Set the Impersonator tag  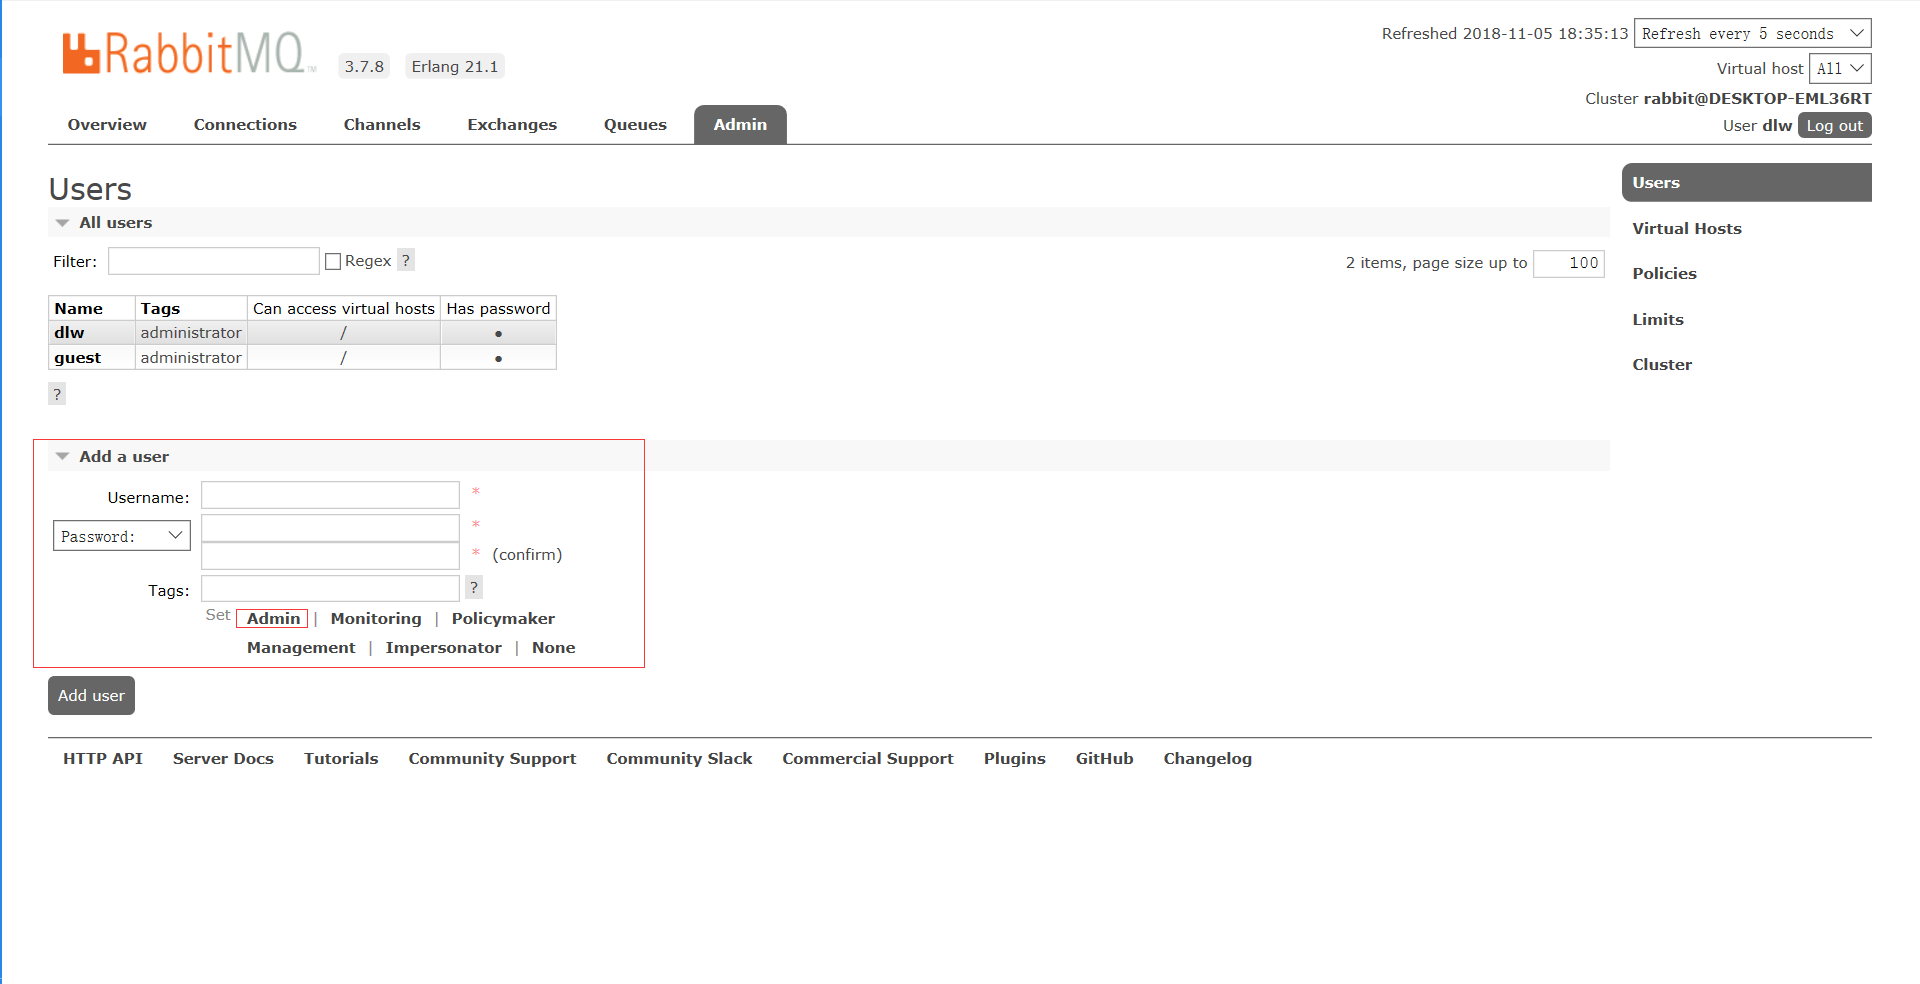[x=443, y=647]
